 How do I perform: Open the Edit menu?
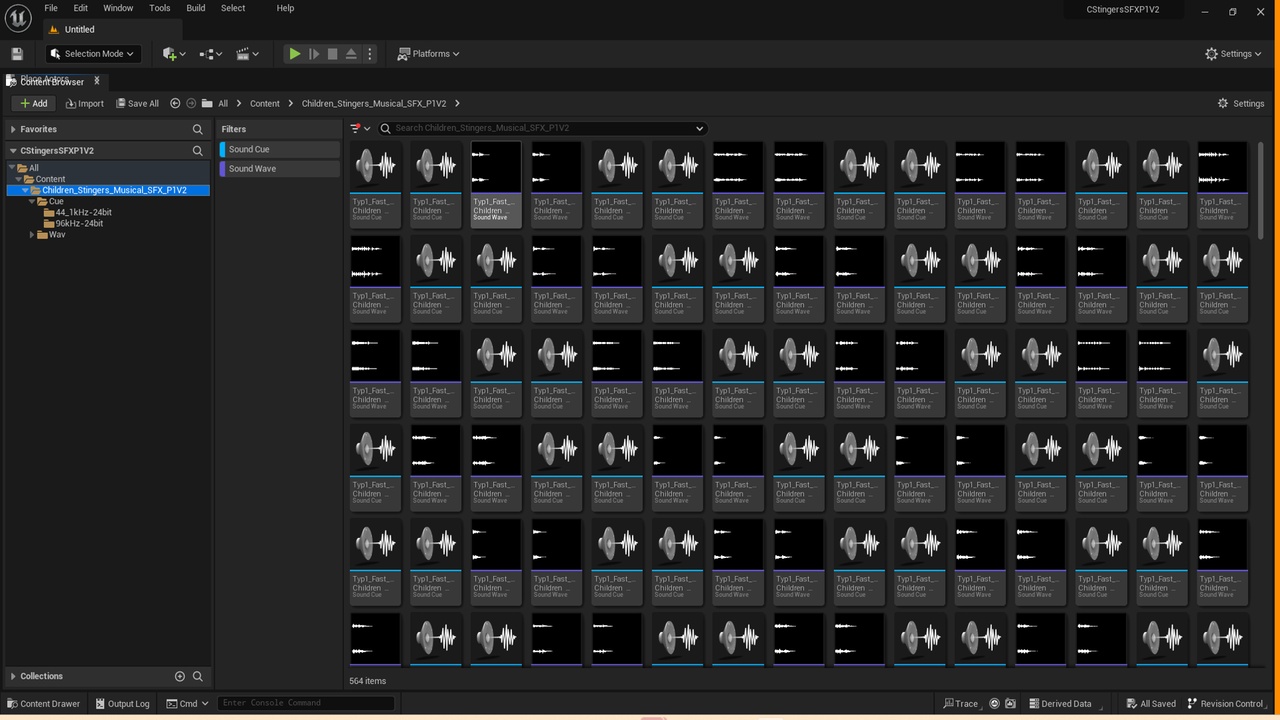coord(81,8)
